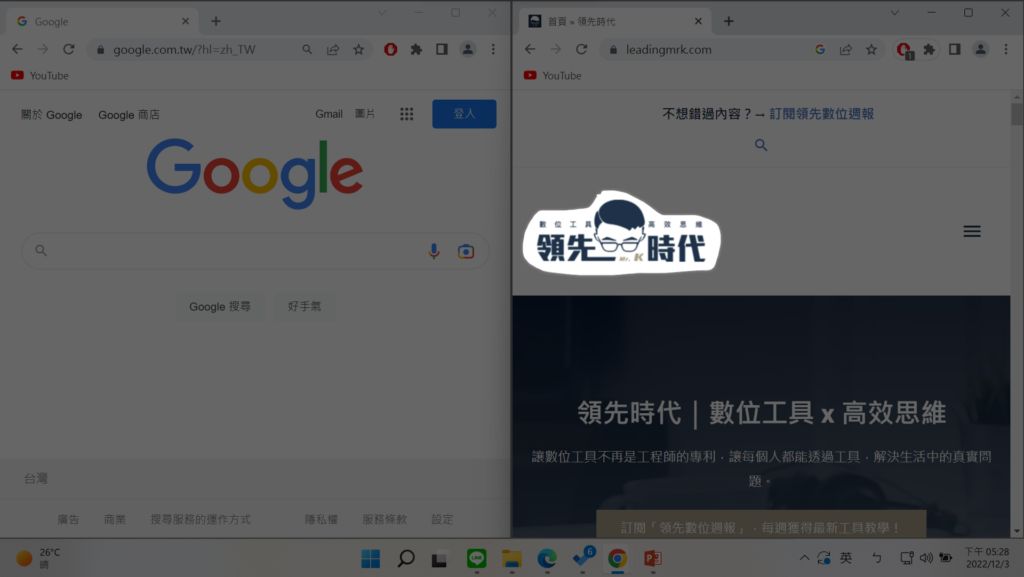Click the 訂閱「領先數位週報」 banner button
This screenshot has width=1024, height=577.
pyautogui.click(x=761, y=526)
